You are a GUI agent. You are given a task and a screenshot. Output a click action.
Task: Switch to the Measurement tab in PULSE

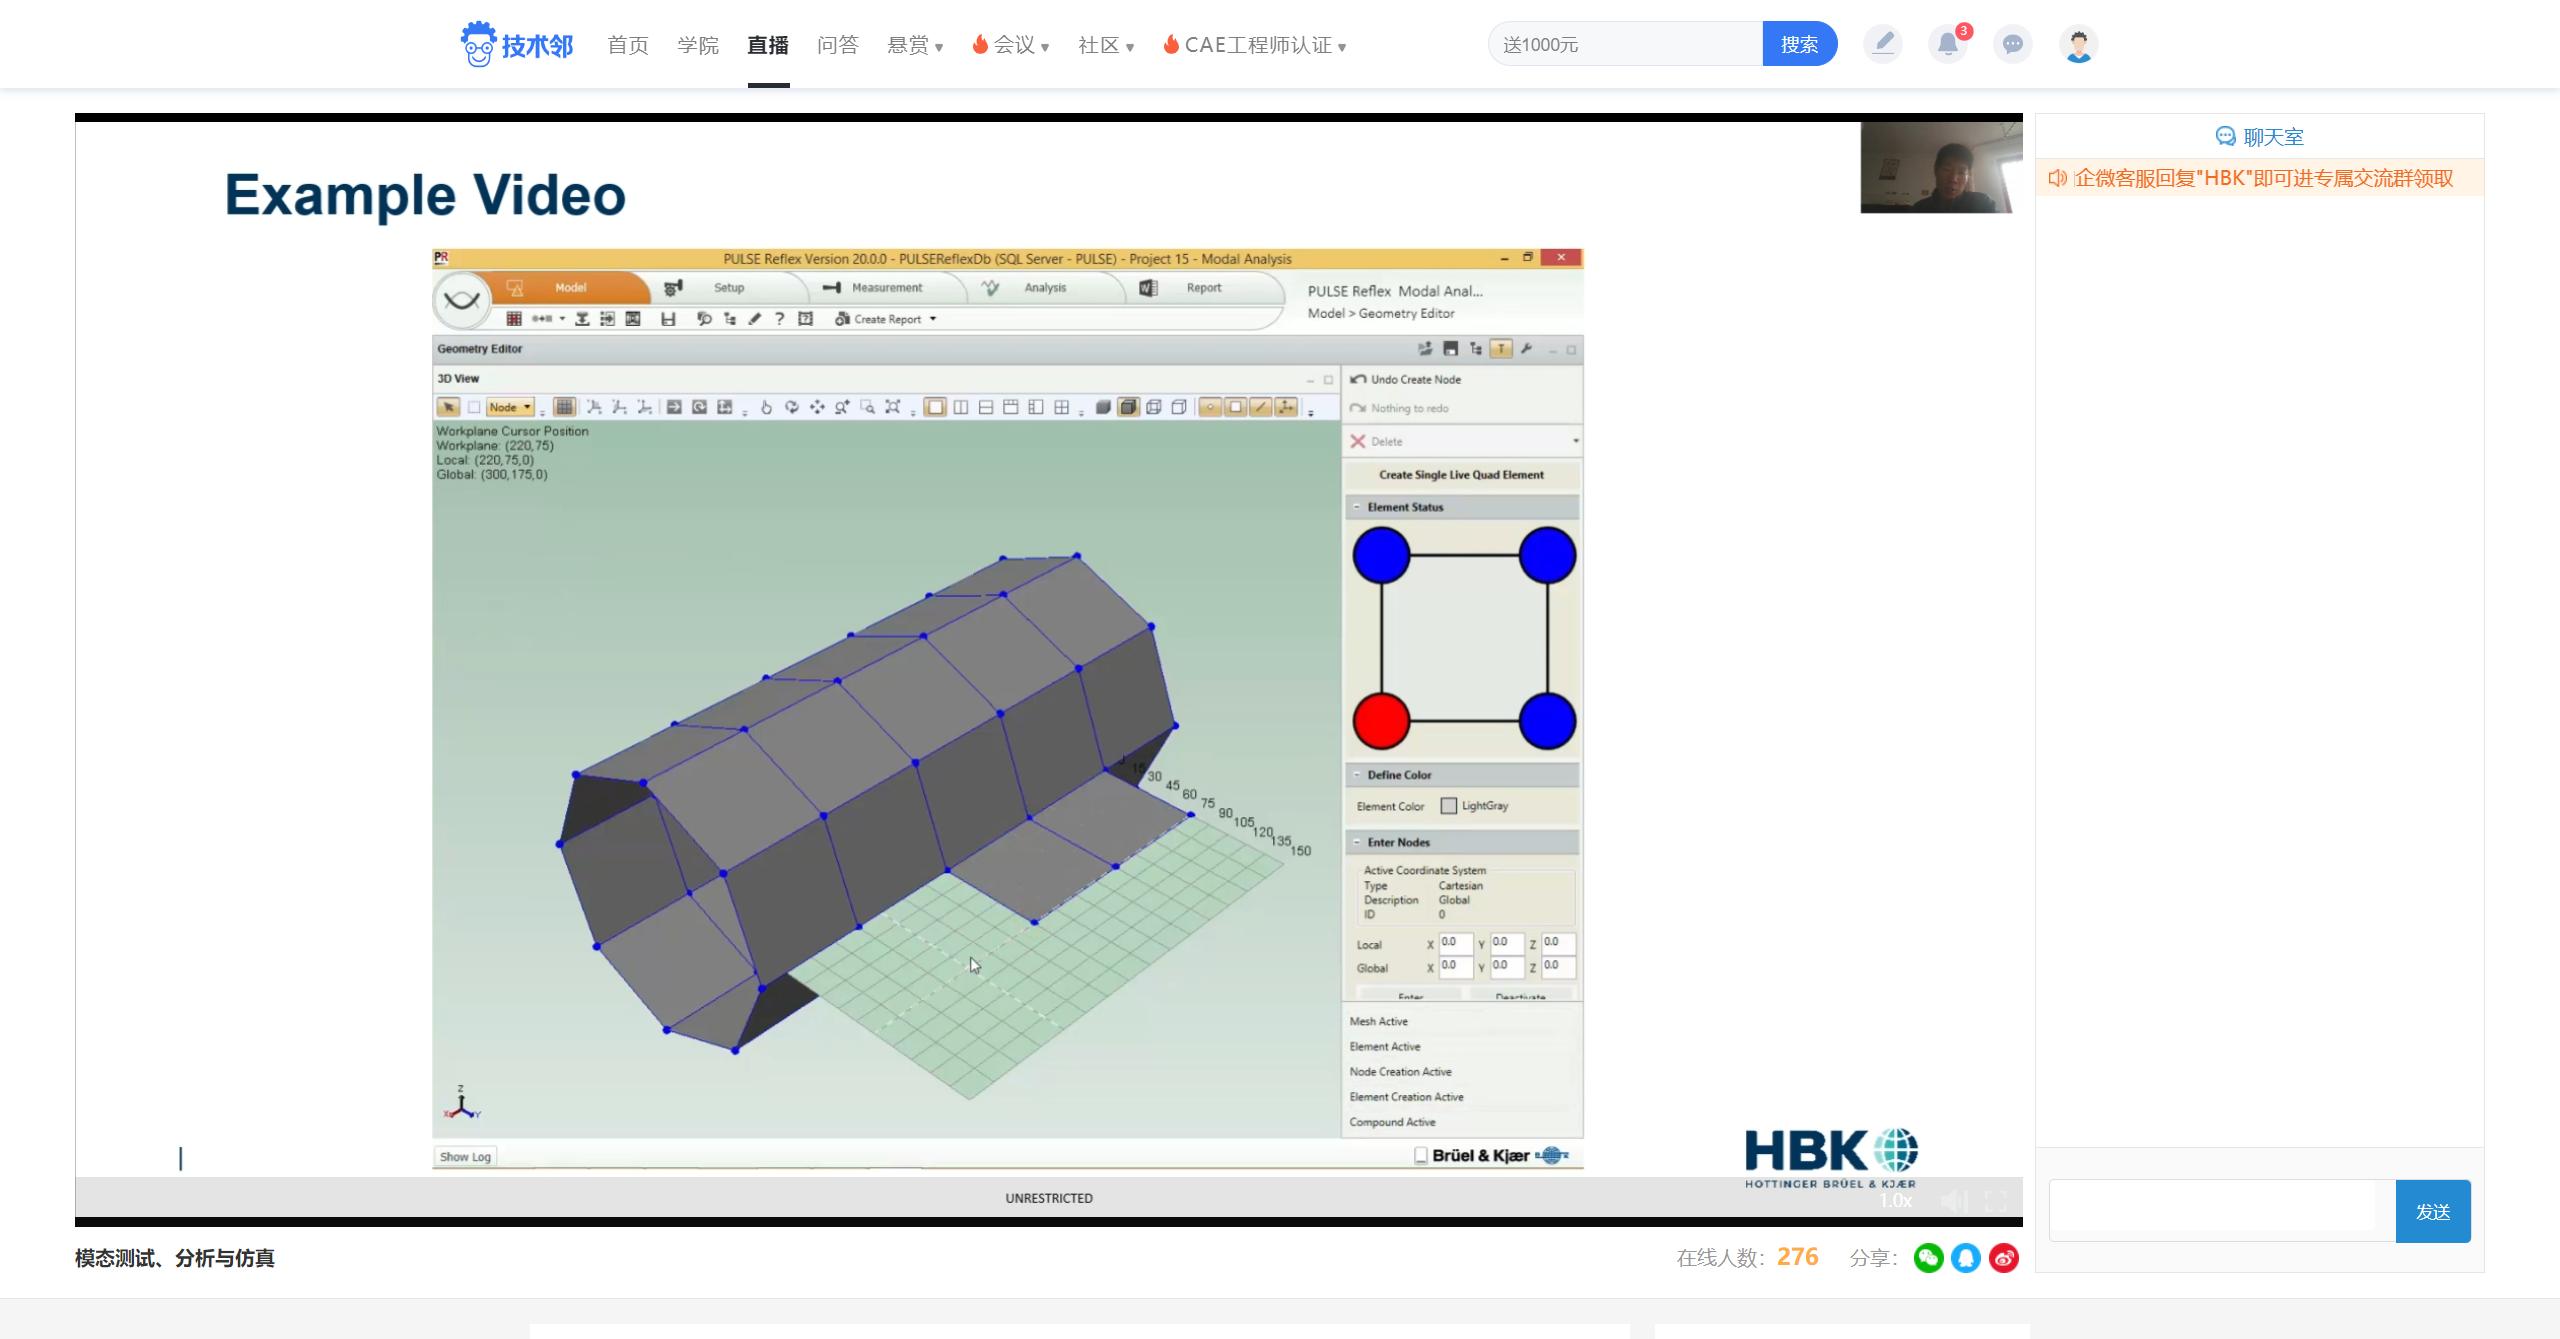(x=887, y=287)
